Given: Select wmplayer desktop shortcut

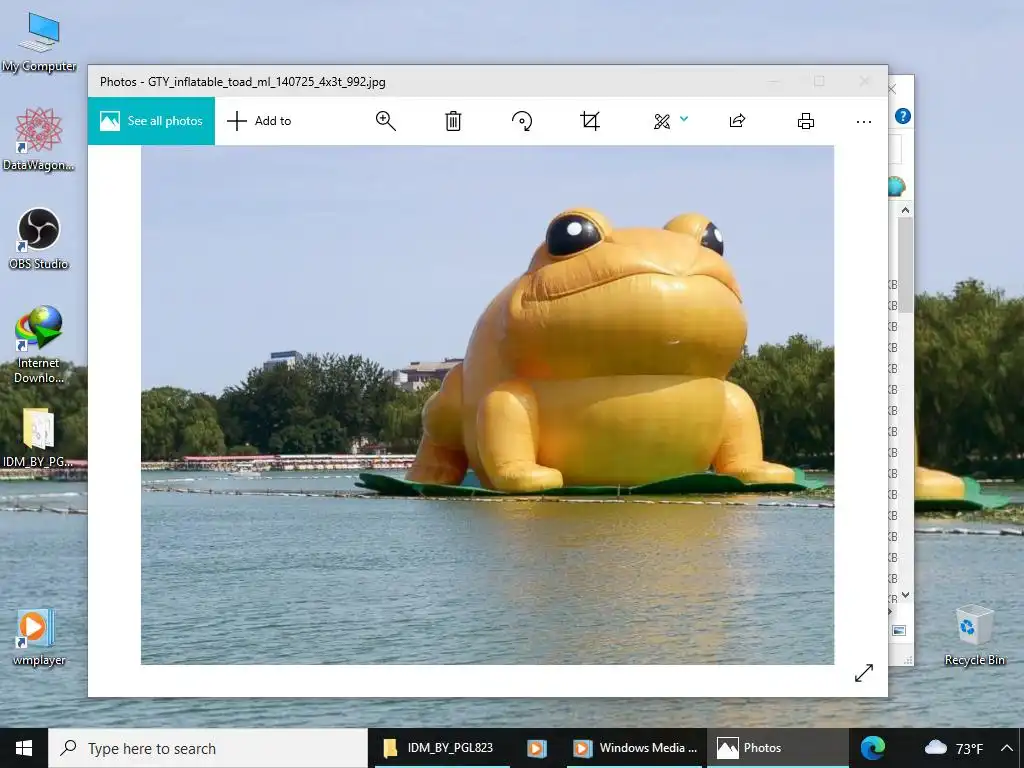Looking at the screenshot, I should click(39, 637).
